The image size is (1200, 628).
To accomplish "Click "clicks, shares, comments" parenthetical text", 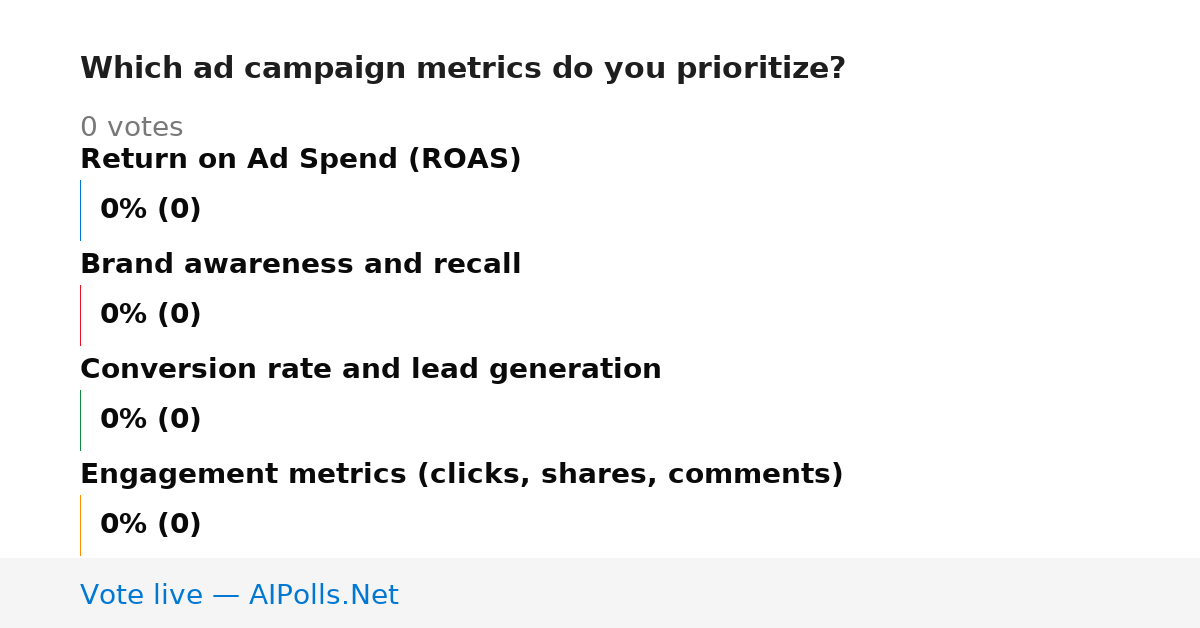I will tap(630, 474).
